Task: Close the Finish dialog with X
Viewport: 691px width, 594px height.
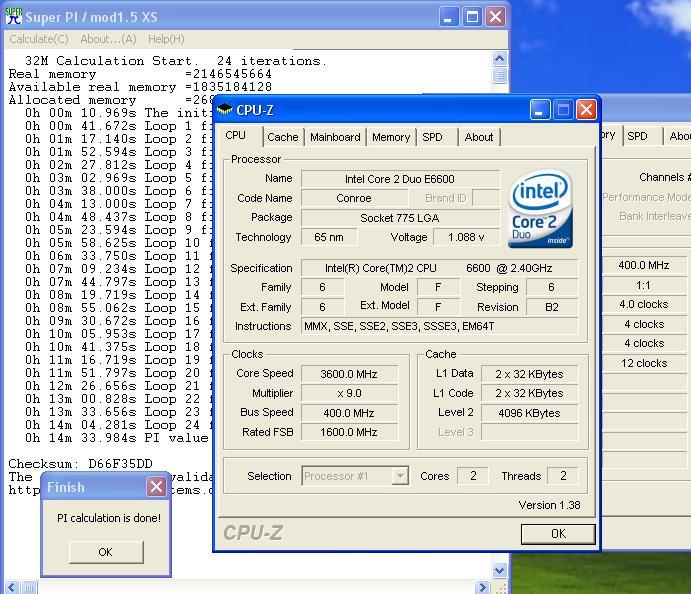Action: pos(156,487)
